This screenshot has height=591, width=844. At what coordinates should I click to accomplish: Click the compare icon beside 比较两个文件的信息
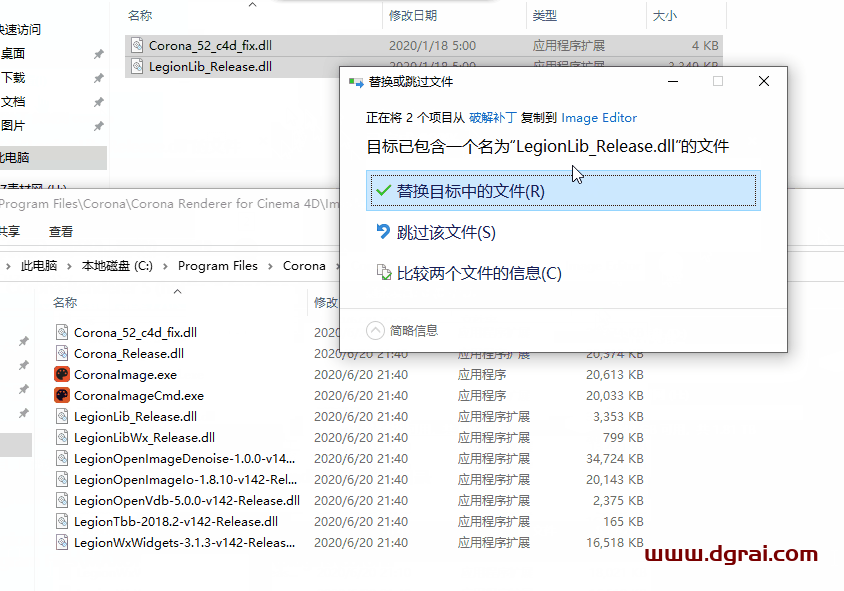pyautogui.click(x=382, y=273)
